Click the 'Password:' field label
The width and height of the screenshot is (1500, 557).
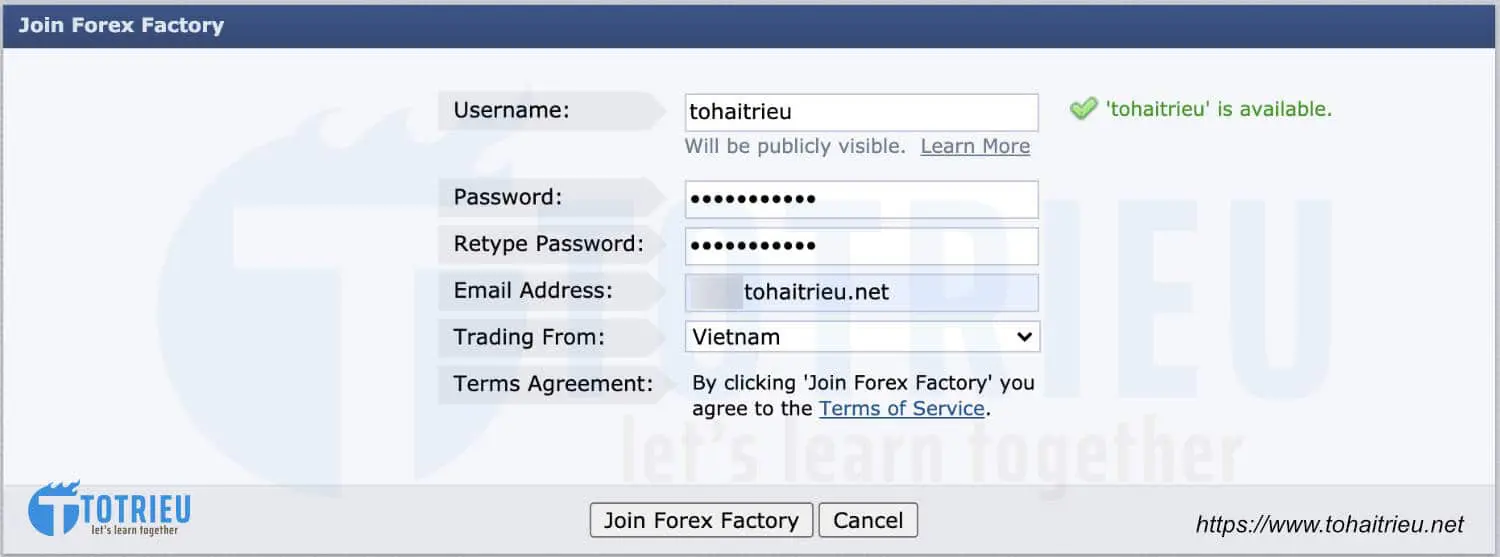pyautogui.click(x=508, y=197)
